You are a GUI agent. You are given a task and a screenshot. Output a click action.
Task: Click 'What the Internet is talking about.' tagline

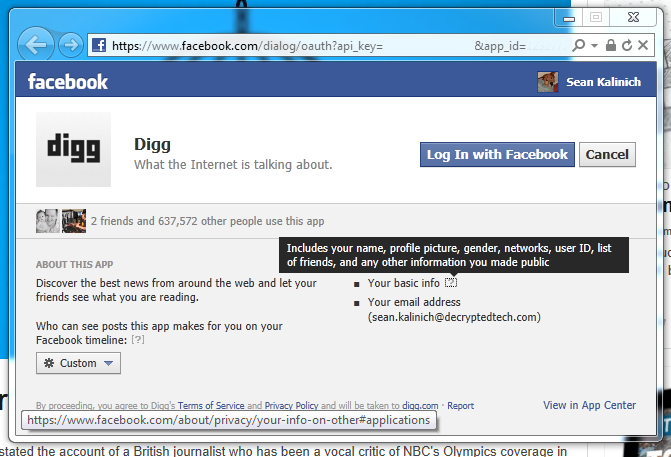(233, 164)
